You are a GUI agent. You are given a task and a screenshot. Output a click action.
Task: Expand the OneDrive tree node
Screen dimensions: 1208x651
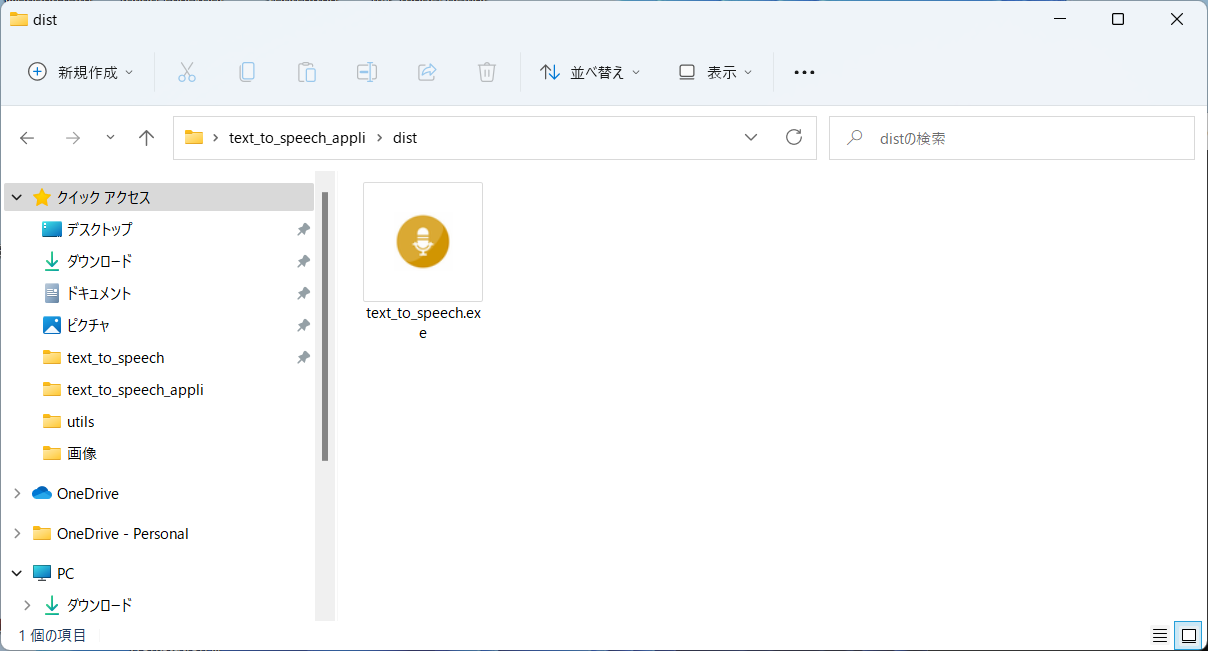click(x=17, y=494)
